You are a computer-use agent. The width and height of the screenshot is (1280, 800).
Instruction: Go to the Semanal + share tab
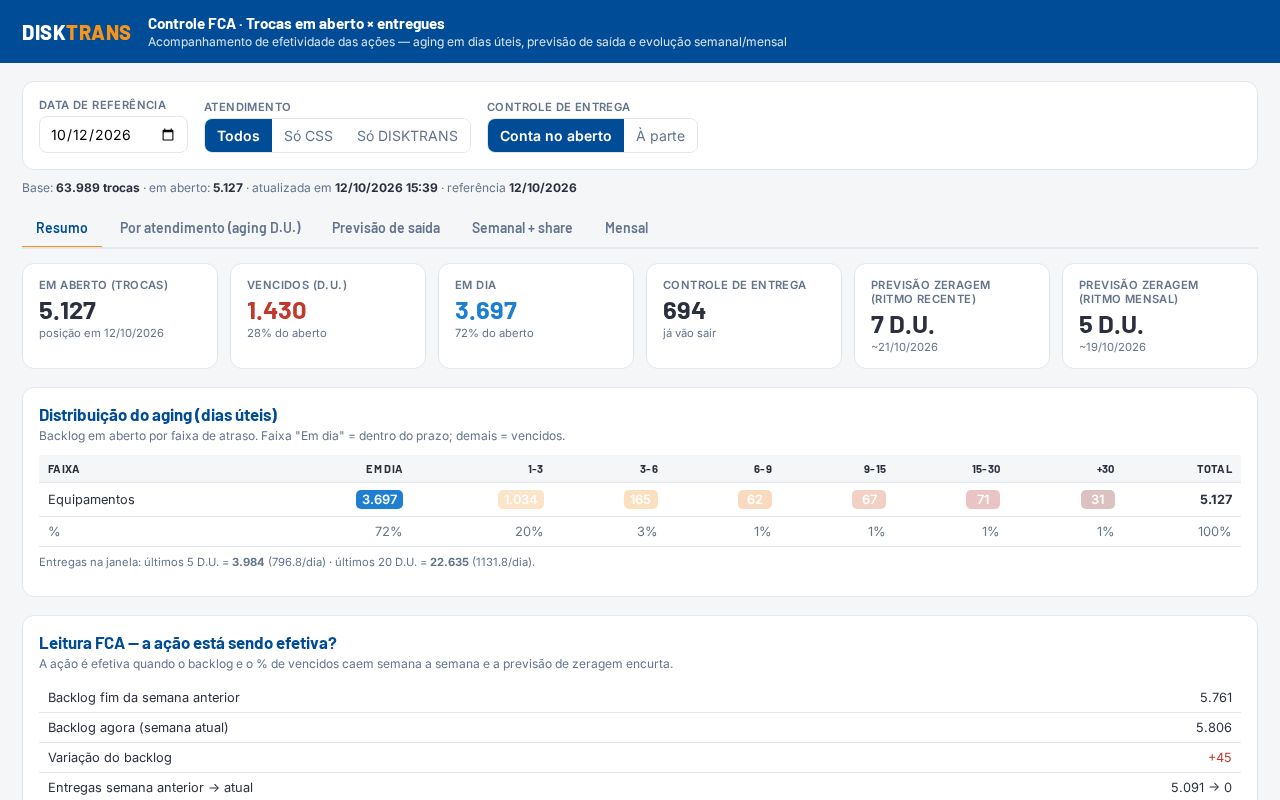522,228
